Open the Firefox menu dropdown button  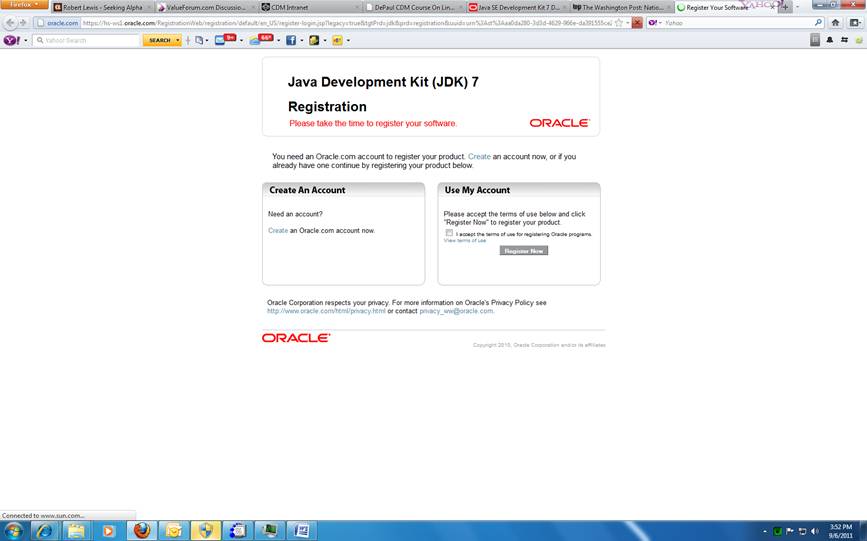click(24, 4)
